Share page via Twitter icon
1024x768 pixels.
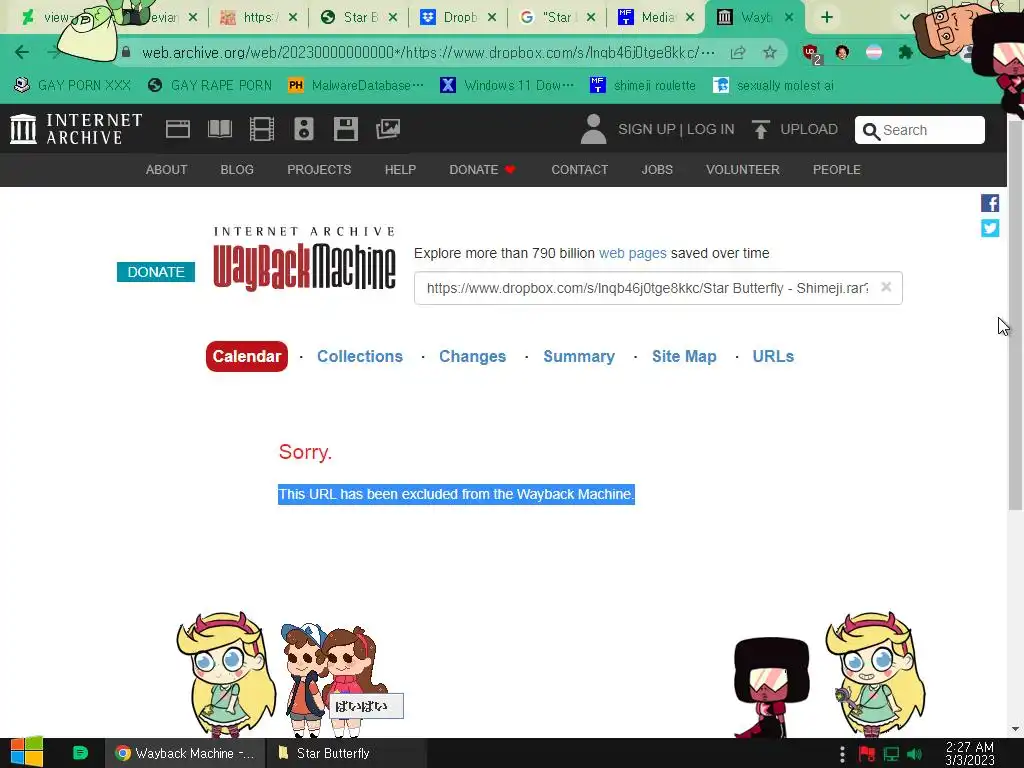pyautogui.click(x=990, y=228)
